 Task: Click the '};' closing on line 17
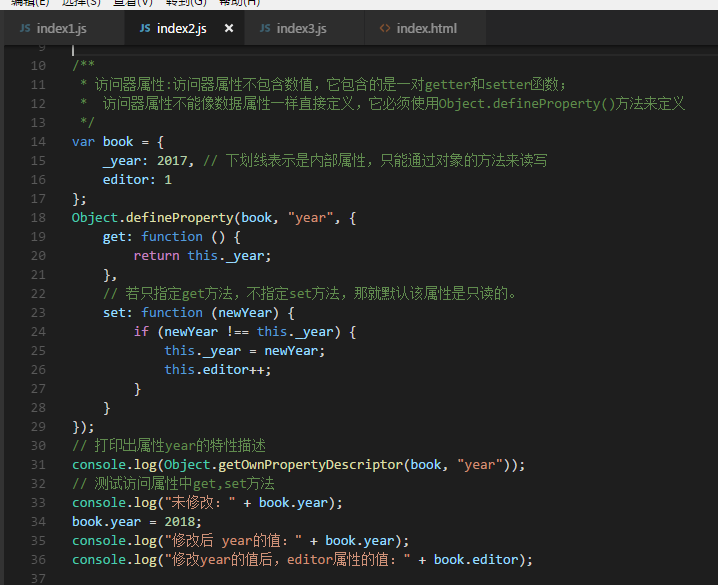click(x=79, y=199)
